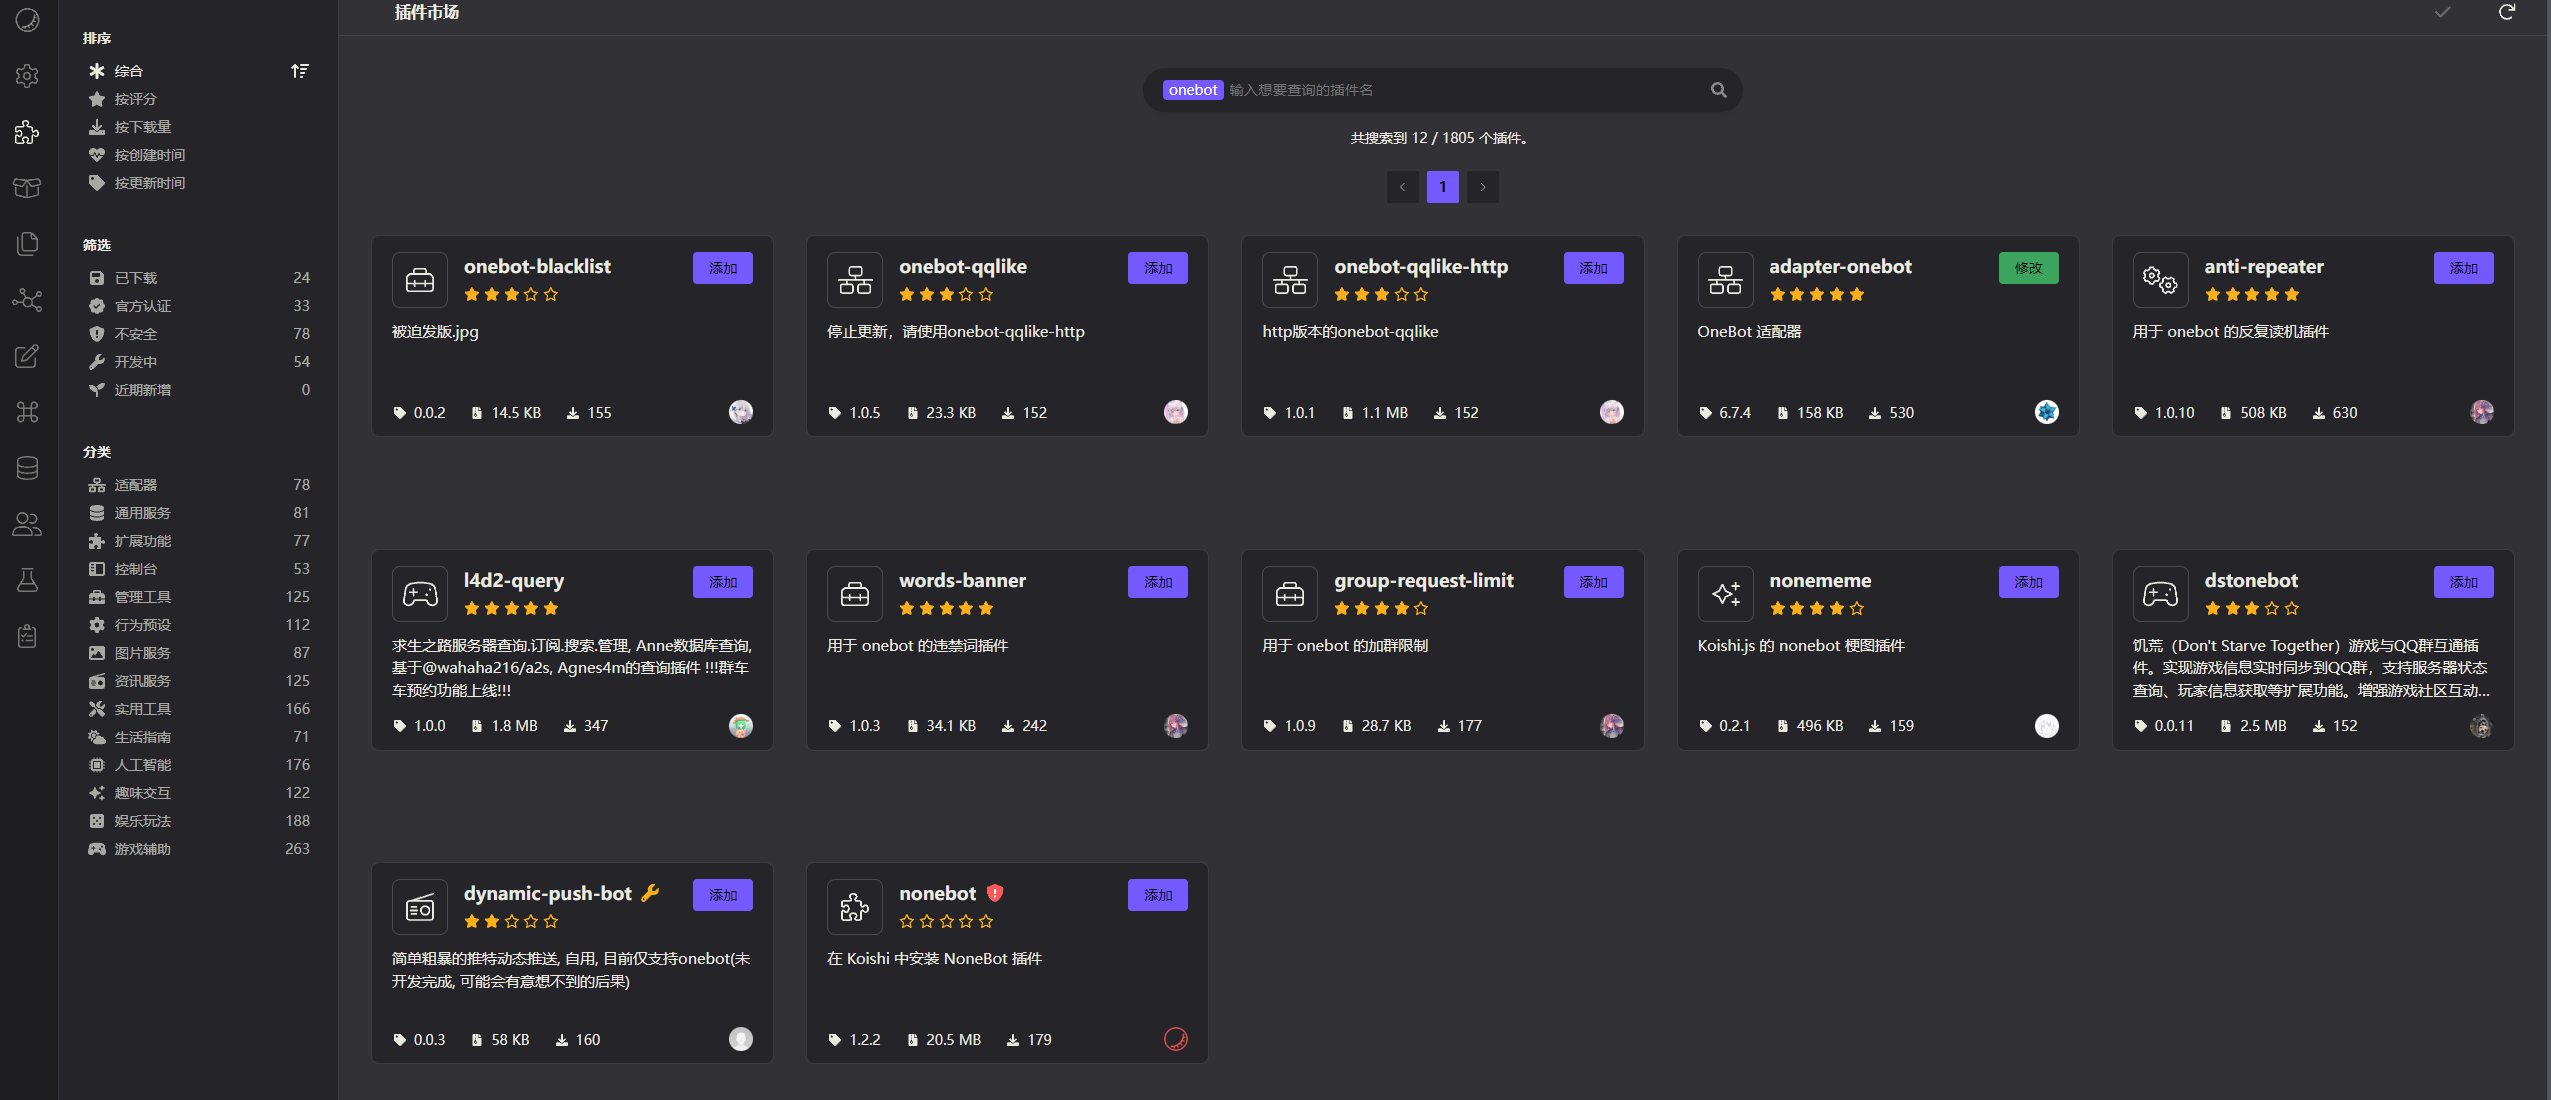
Task: Open the flask icon in the left sidebar
Action: pos(27,580)
